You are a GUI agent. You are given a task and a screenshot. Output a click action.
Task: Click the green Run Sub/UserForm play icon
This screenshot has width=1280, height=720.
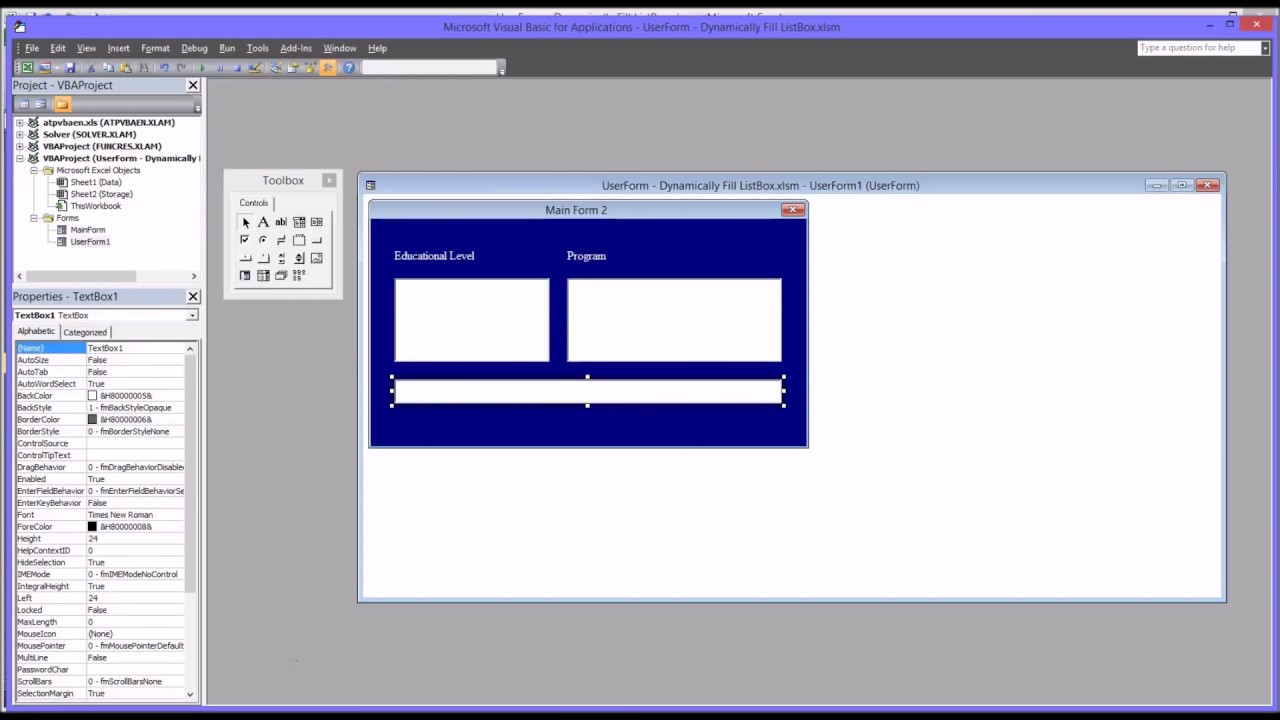tap(202, 68)
